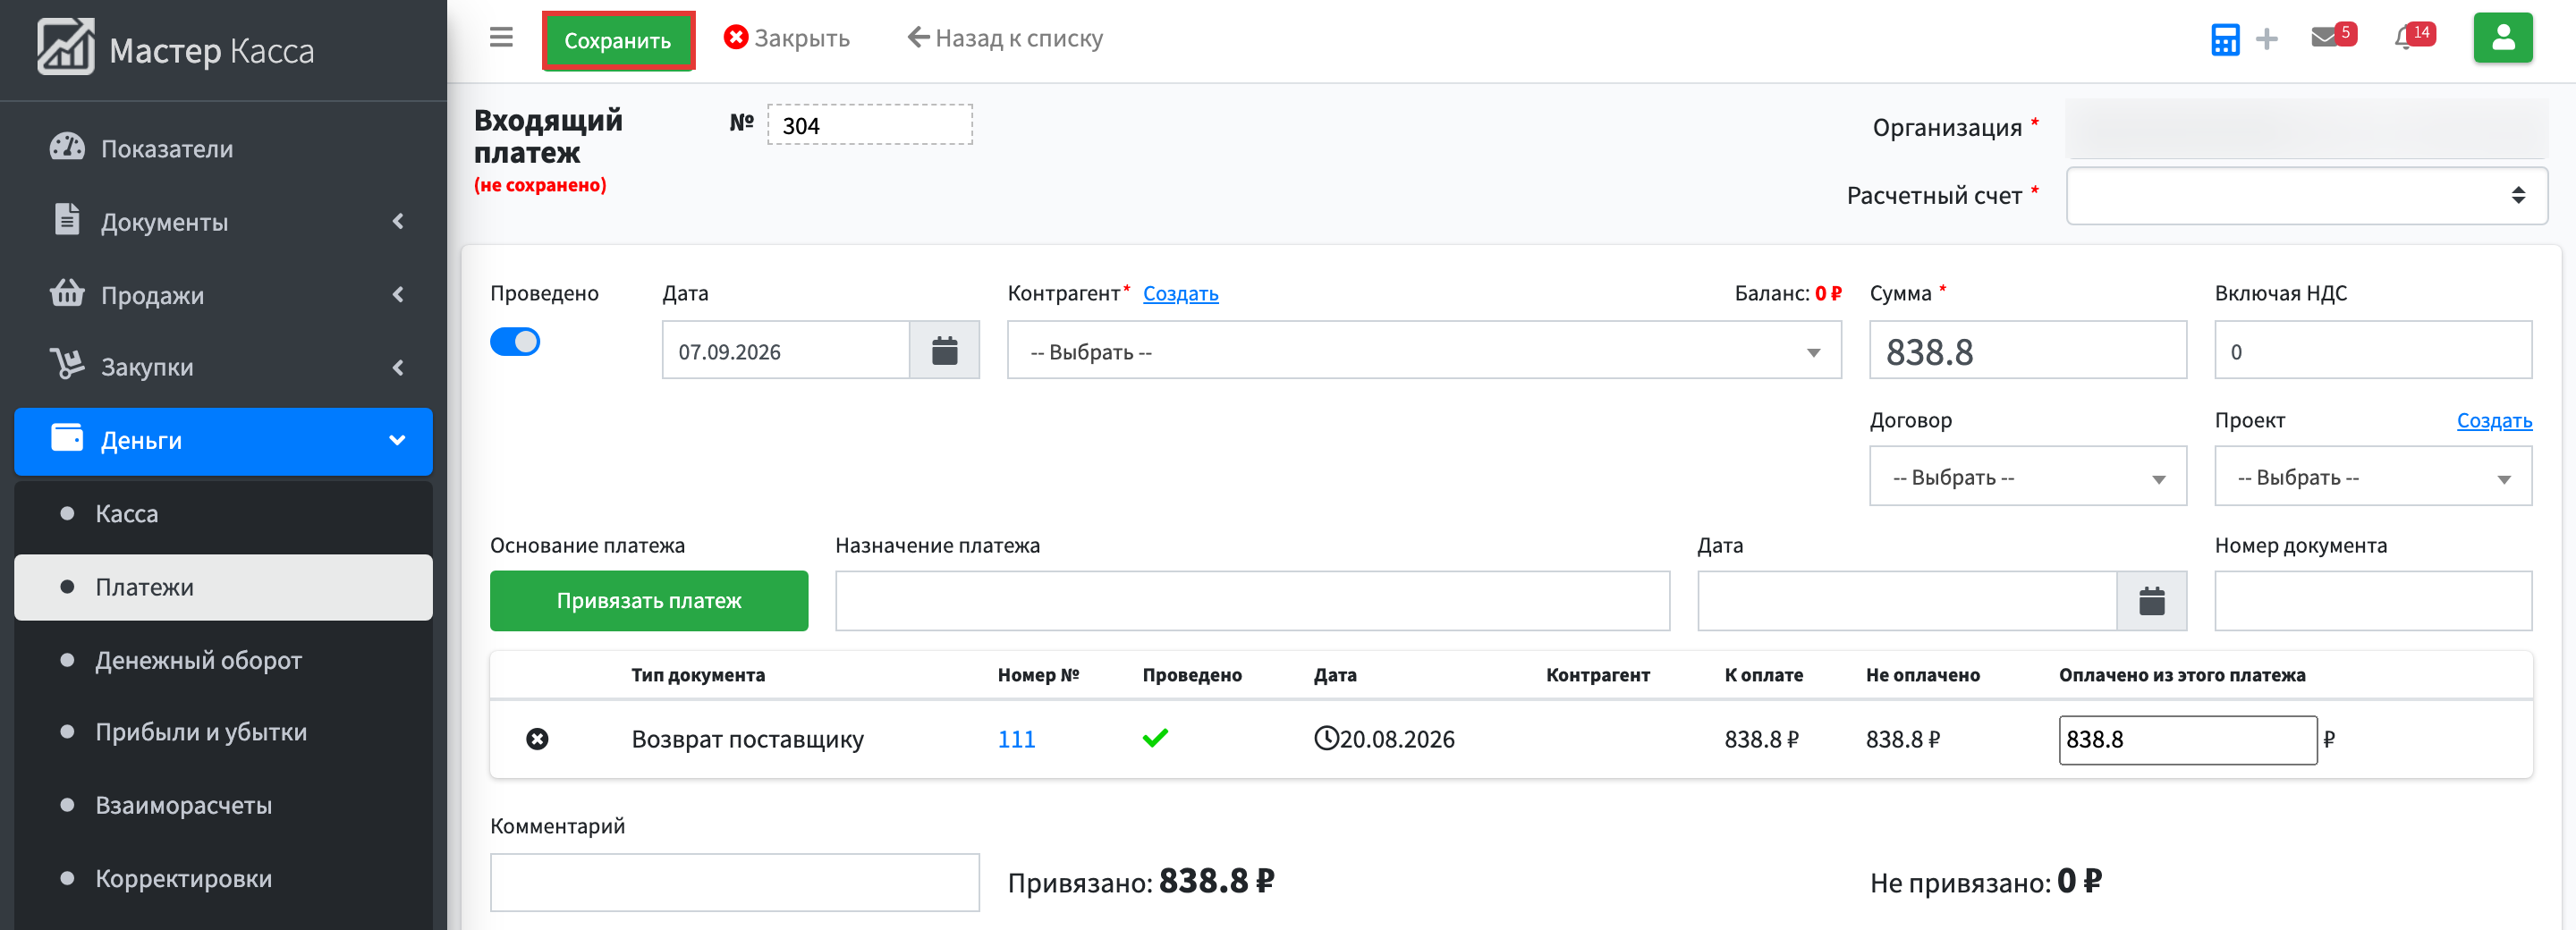Collapse the Деньги menu chevron
The image size is (2576, 930).
(x=397, y=440)
